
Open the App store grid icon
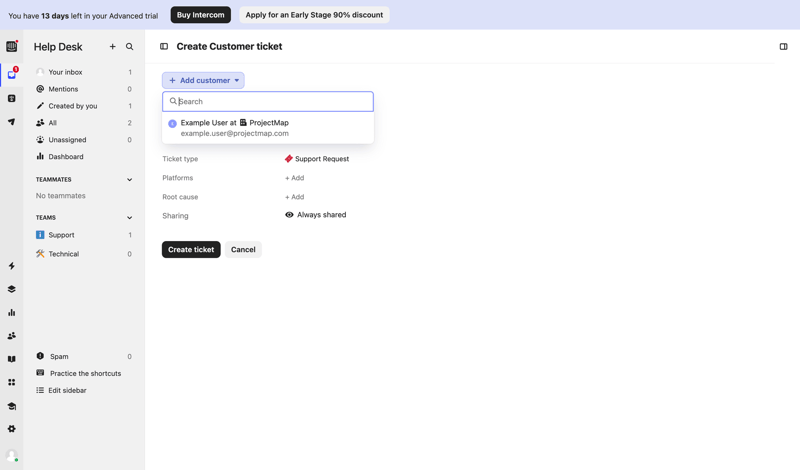(11, 382)
